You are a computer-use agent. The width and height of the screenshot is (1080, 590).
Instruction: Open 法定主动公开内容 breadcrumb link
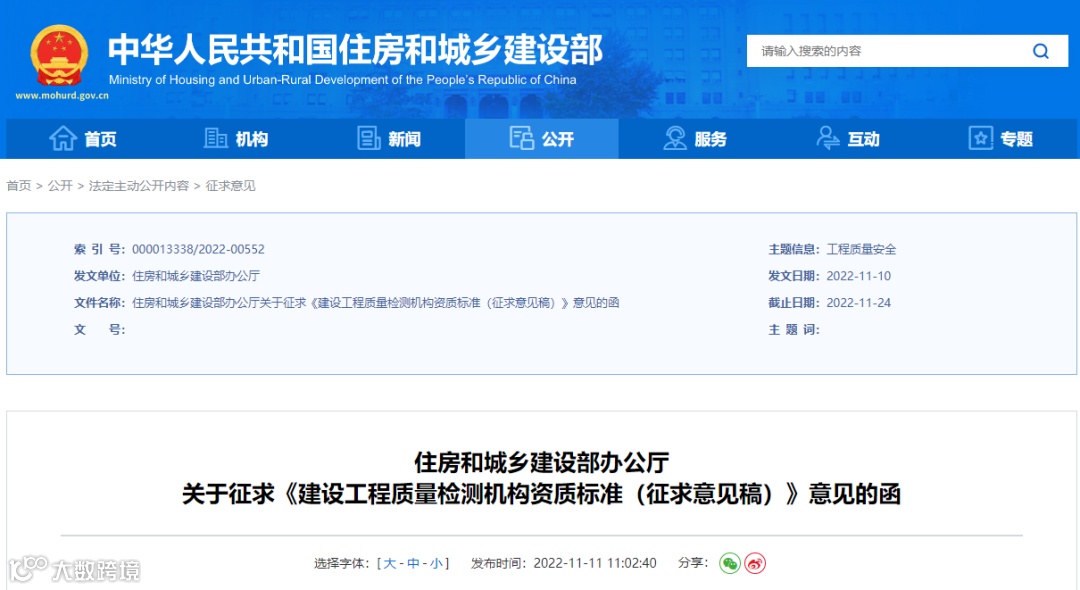coord(139,186)
